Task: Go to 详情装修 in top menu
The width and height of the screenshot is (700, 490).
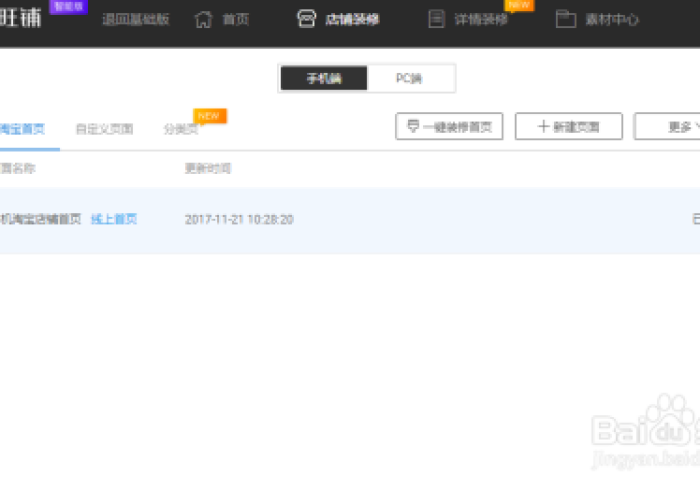Action: [481, 20]
